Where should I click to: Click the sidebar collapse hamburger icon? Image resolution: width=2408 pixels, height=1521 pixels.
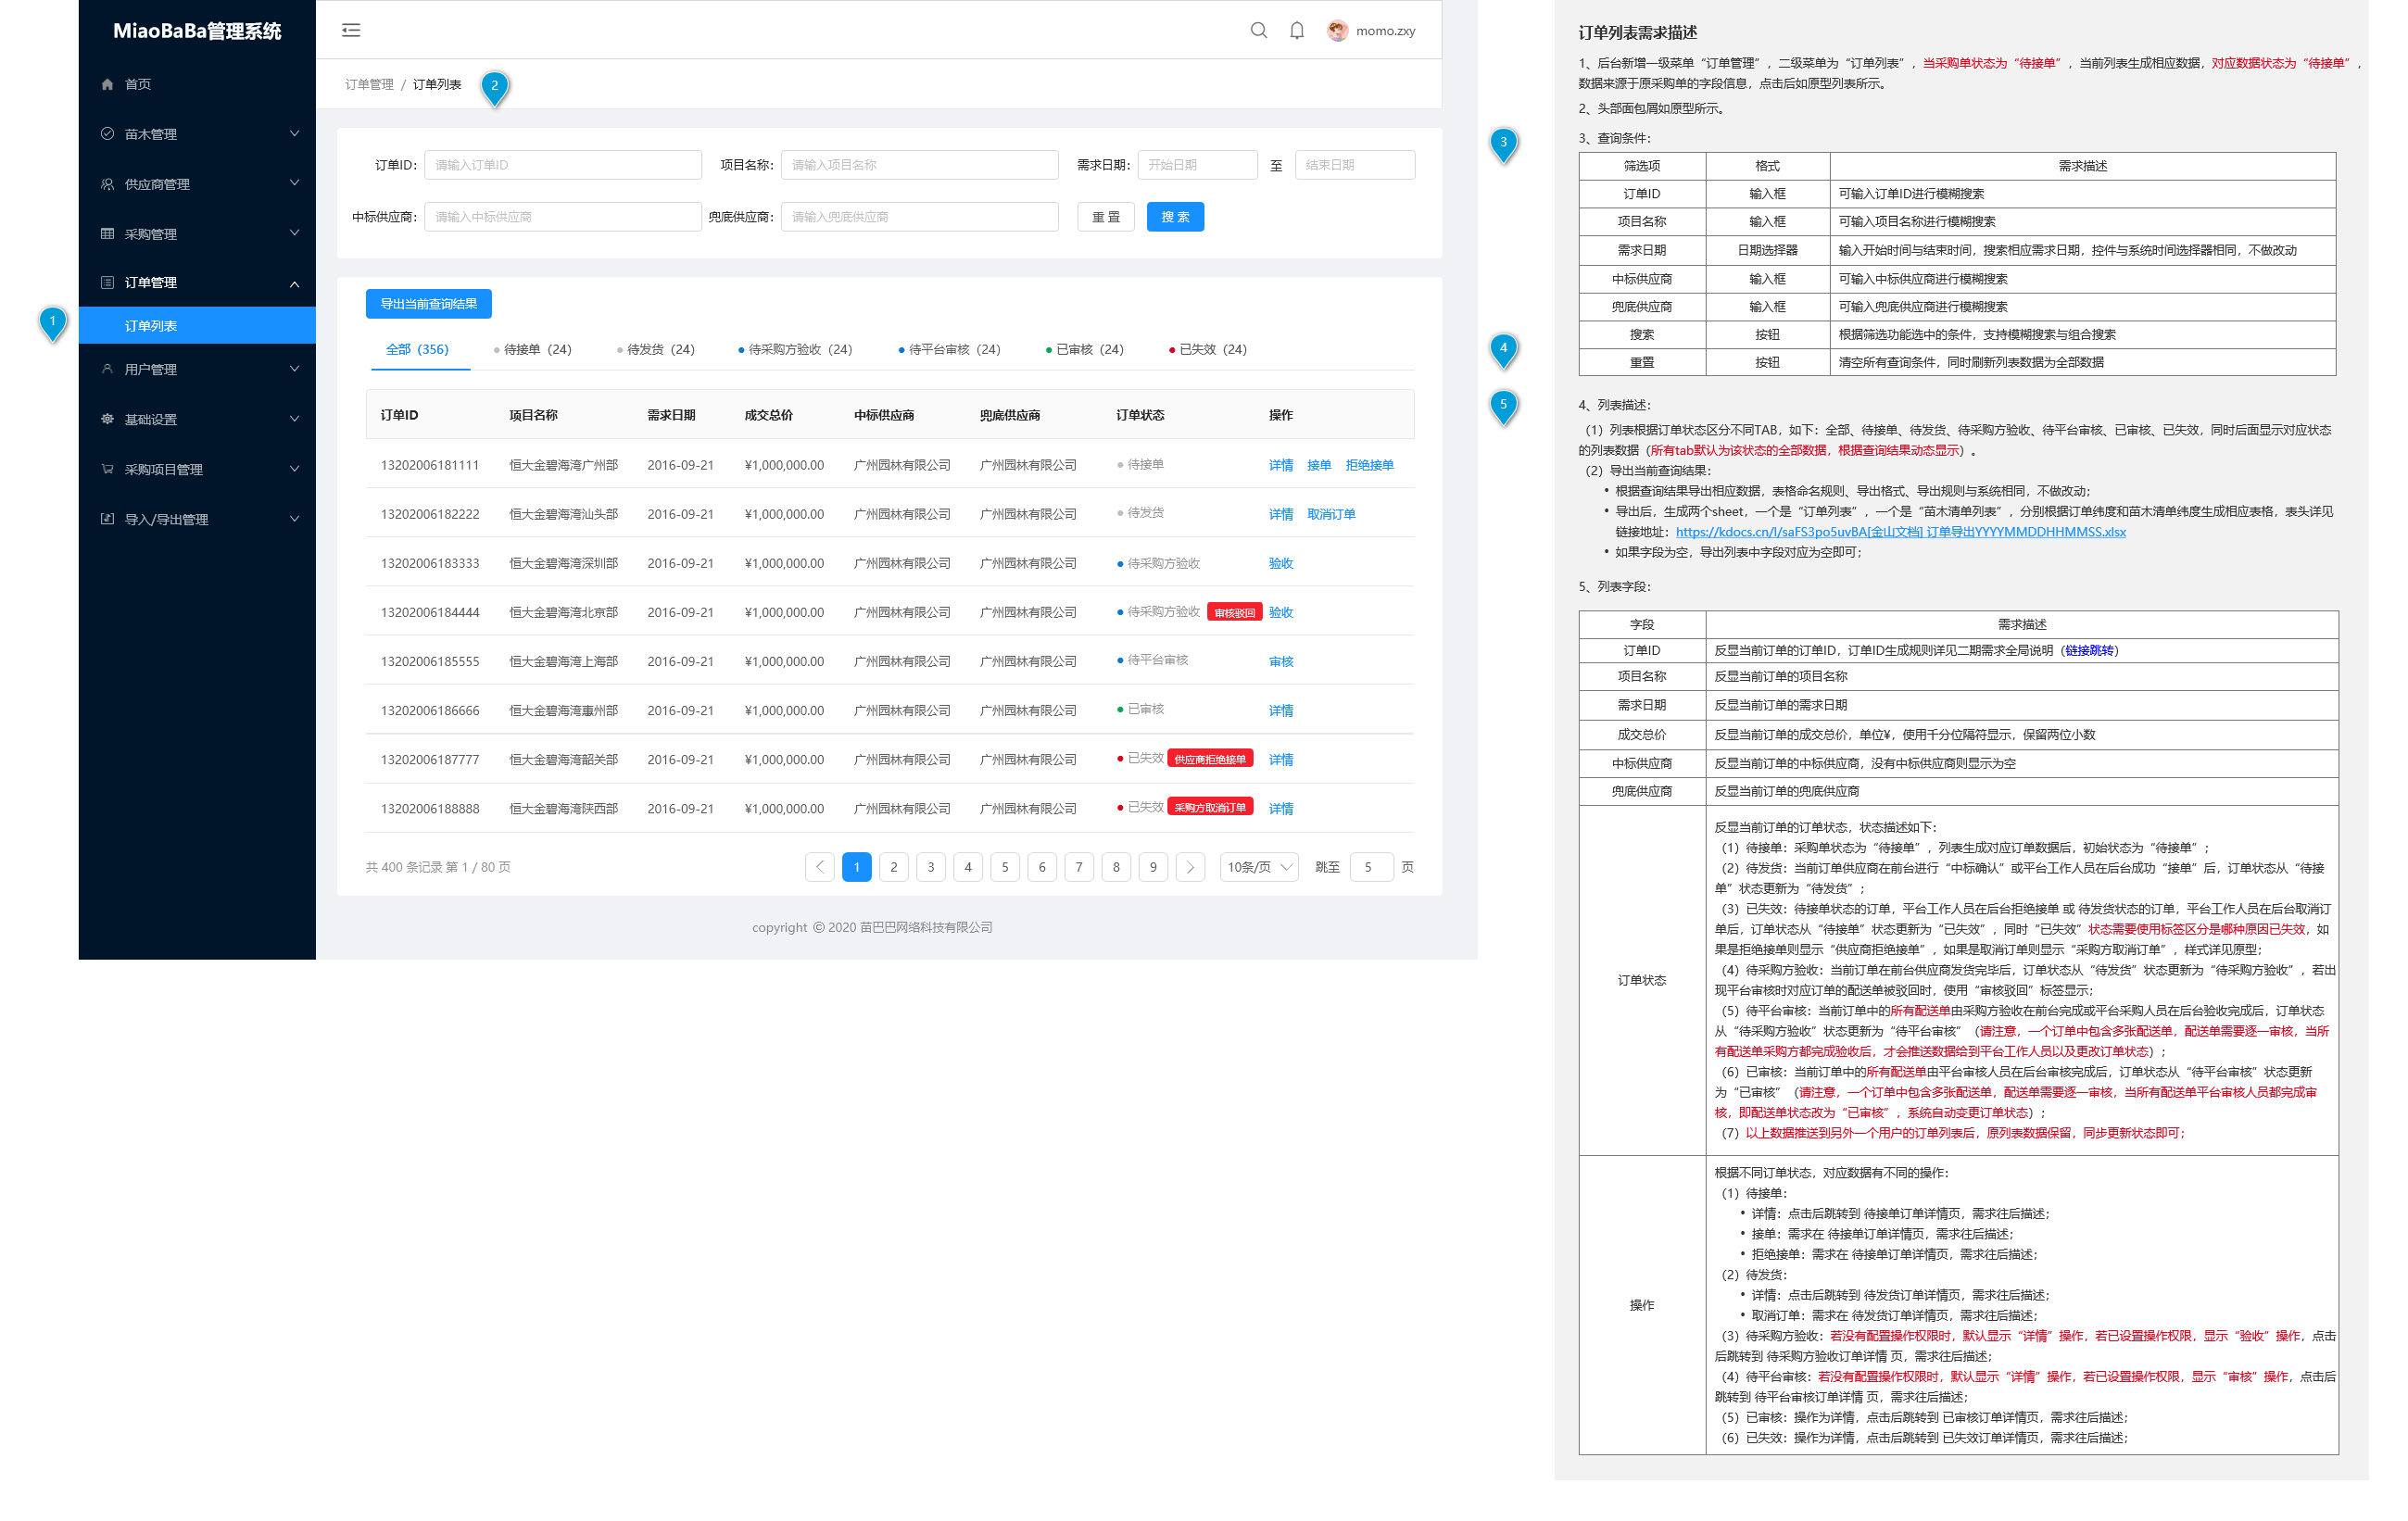point(351,30)
